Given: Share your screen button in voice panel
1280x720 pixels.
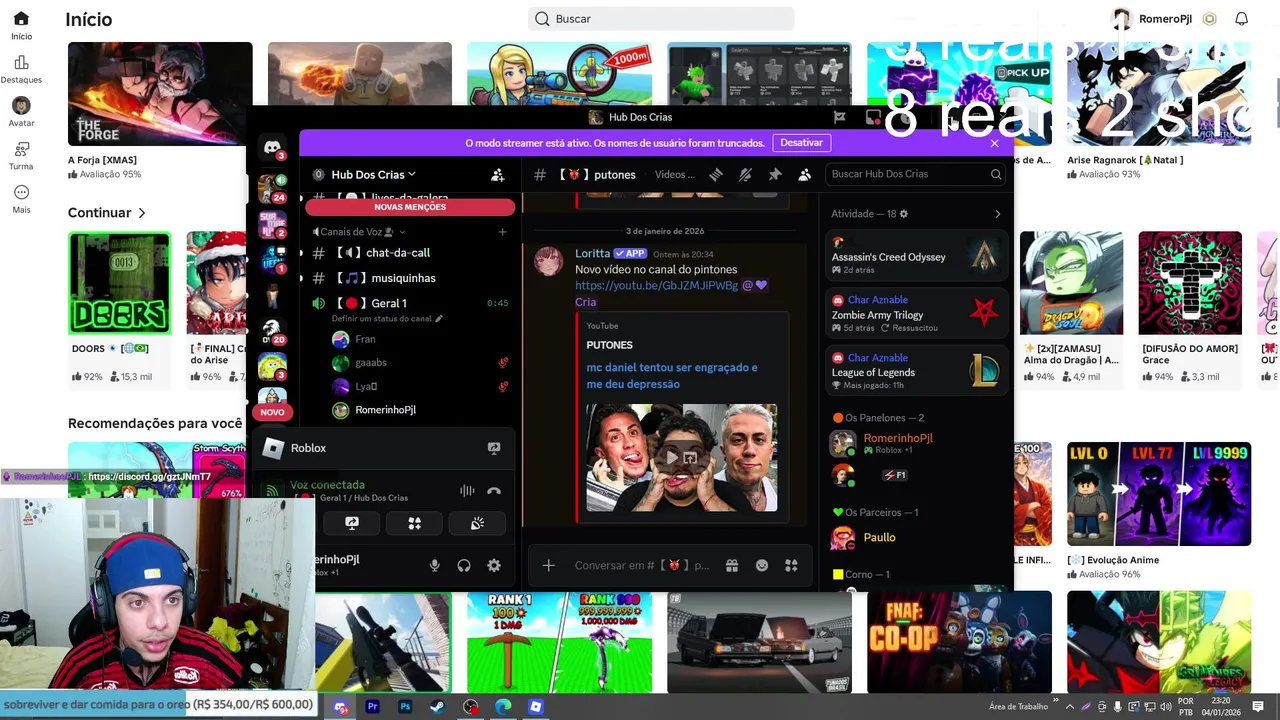Looking at the screenshot, I should click(x=352, y=523).
